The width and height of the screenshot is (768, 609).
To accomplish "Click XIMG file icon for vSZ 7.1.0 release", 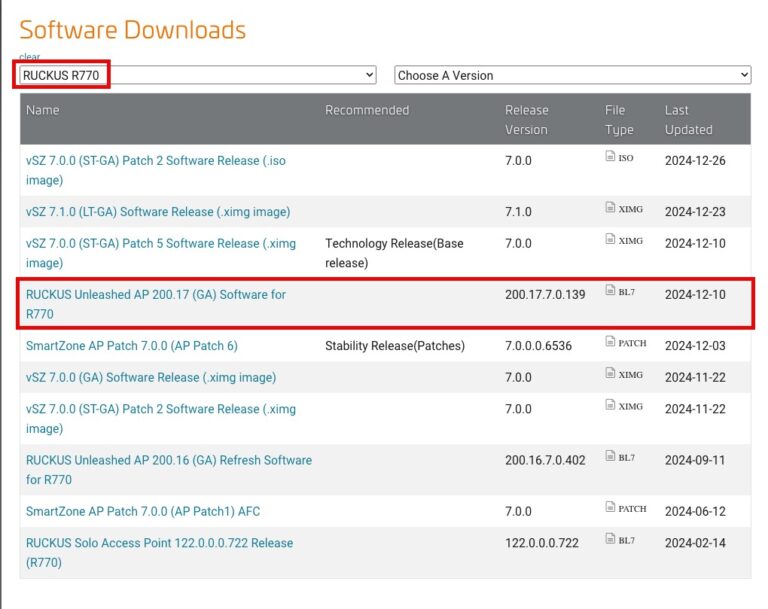I will pyautogui.click(x=610, y=208).
